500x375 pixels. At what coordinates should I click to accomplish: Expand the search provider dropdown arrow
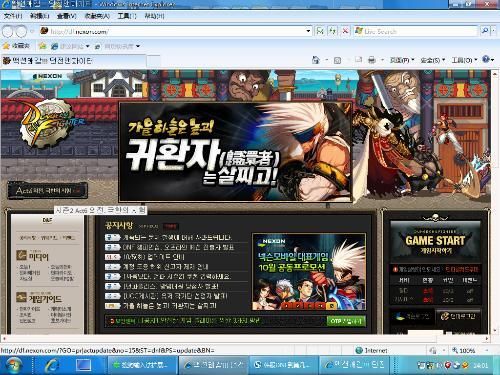click(494, 31)
